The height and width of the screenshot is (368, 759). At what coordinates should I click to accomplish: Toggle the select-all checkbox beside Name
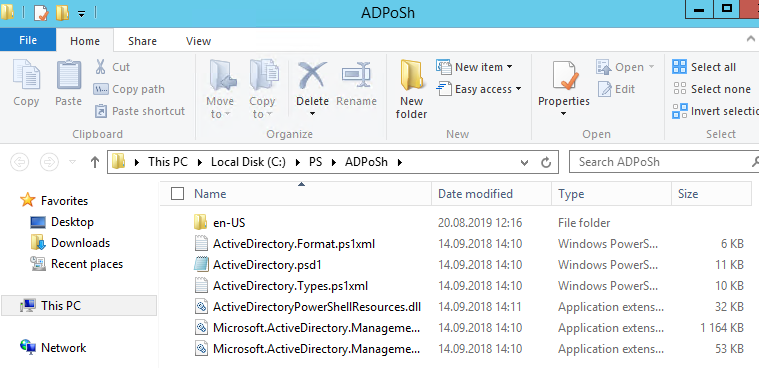click(178, 194)
